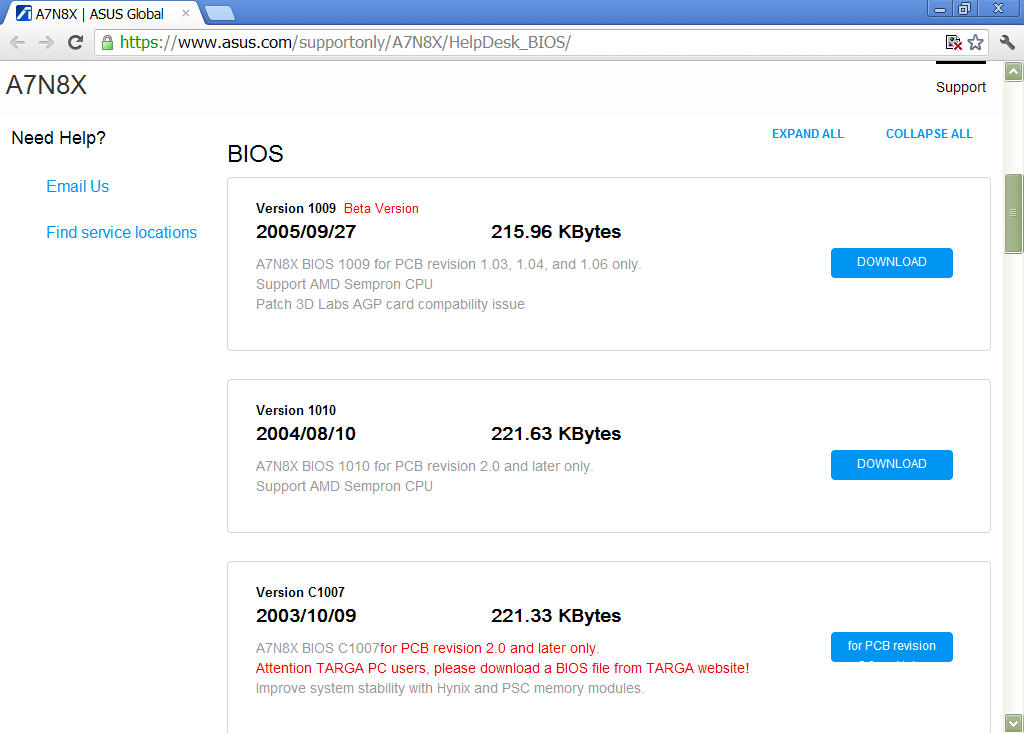The height and width of the screenshot is (733, 1024).
Task: Bookmark this page with the star icon
Action: pos(976,42)
